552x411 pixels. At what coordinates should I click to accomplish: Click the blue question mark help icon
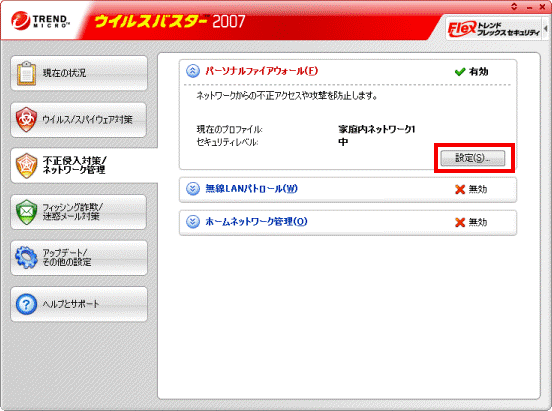(x=26, y=304)
